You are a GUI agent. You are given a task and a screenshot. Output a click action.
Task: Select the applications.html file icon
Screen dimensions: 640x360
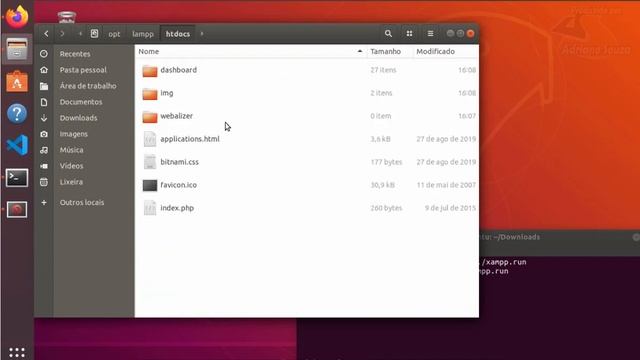coord(150,139)
